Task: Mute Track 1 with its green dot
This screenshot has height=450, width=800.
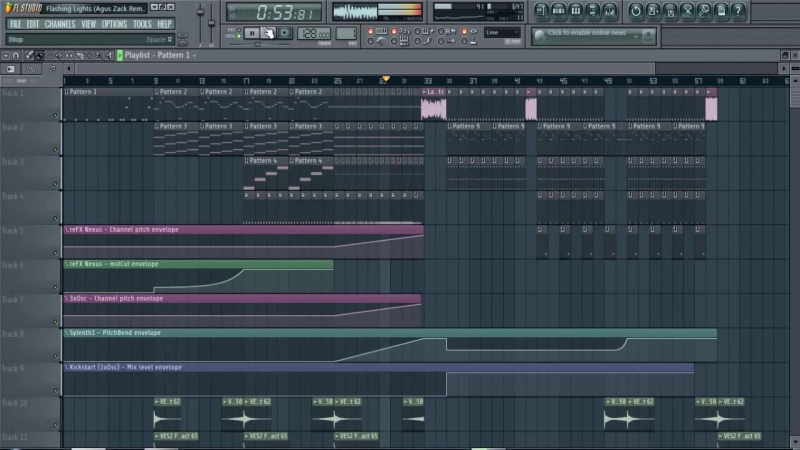Action: click(x=56, y=115)
